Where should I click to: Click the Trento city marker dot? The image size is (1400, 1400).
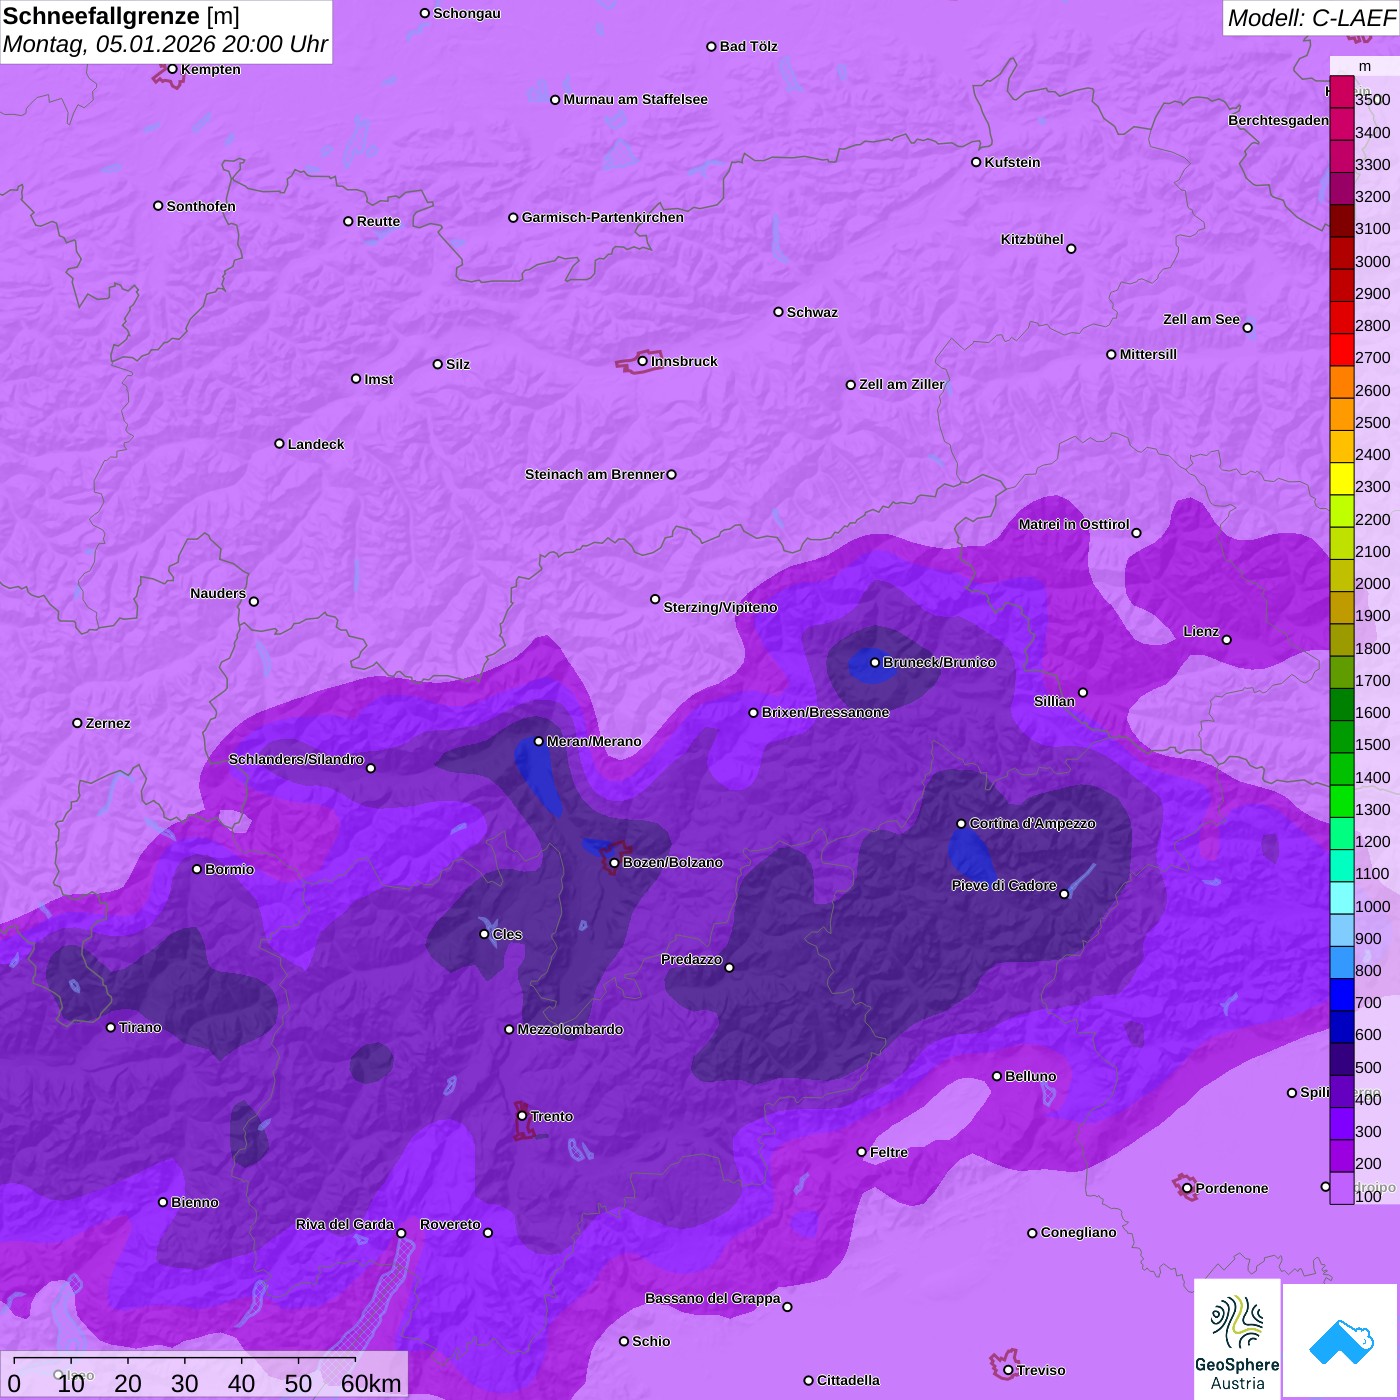pyautogui.click(x=522, y=1115)
